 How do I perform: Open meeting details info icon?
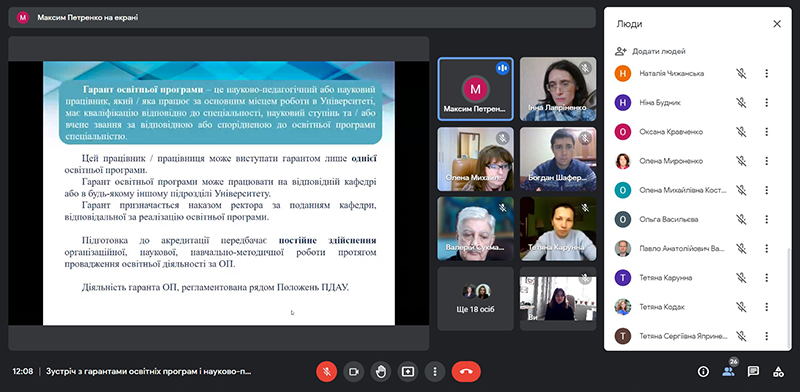[x=703, y=372]
